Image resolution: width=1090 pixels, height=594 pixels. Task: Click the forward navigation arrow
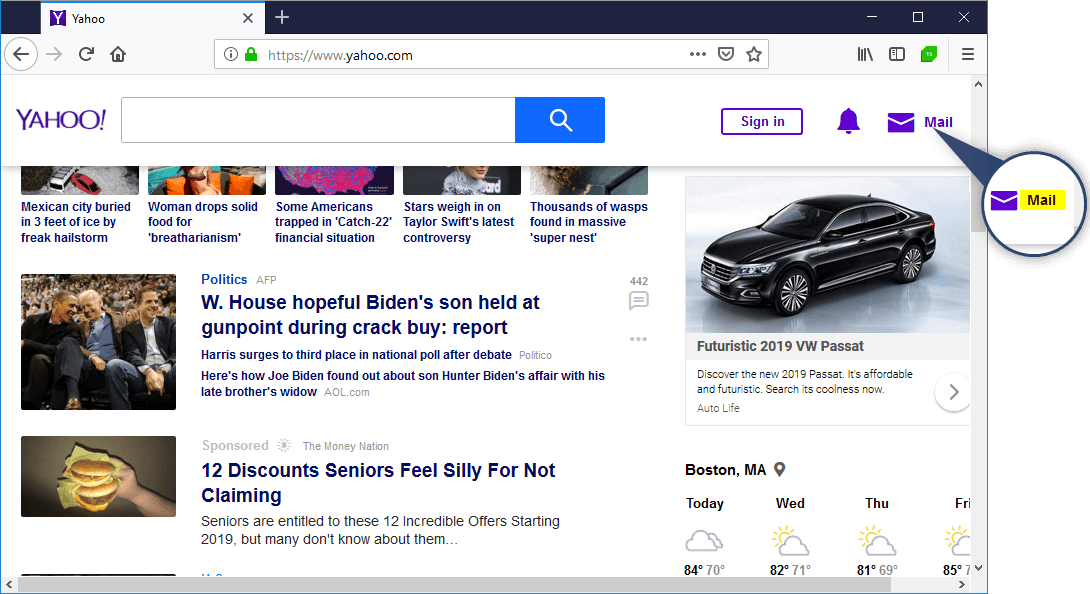pyautogui.click(x=54, y=54)
